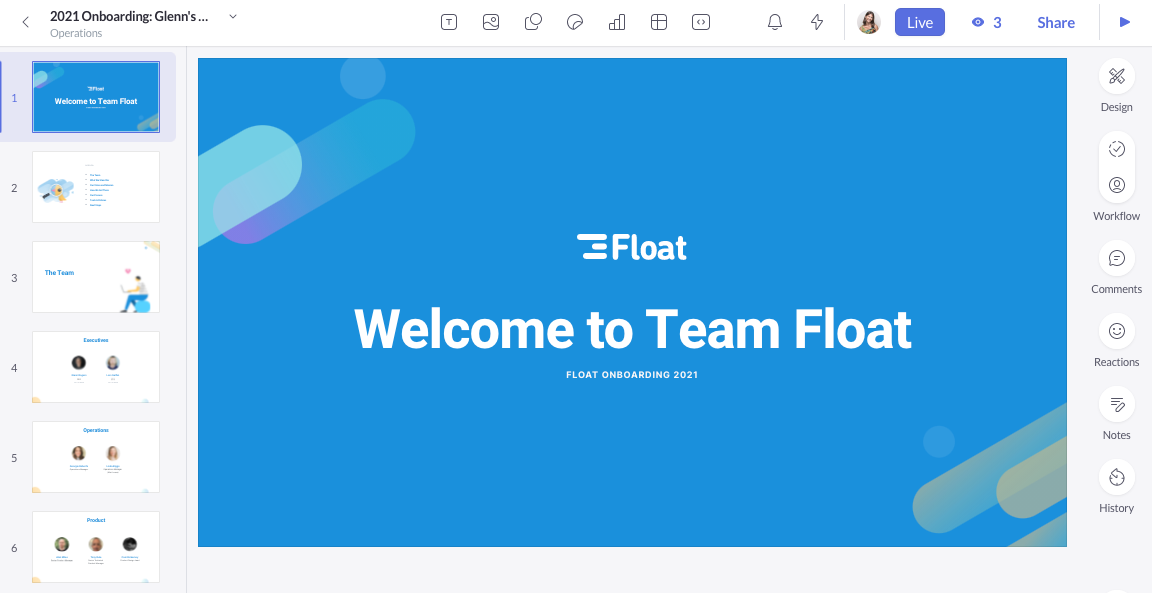Show the Reactions panel
This screenshot has height=593, width=1152.
(1116, 331)
